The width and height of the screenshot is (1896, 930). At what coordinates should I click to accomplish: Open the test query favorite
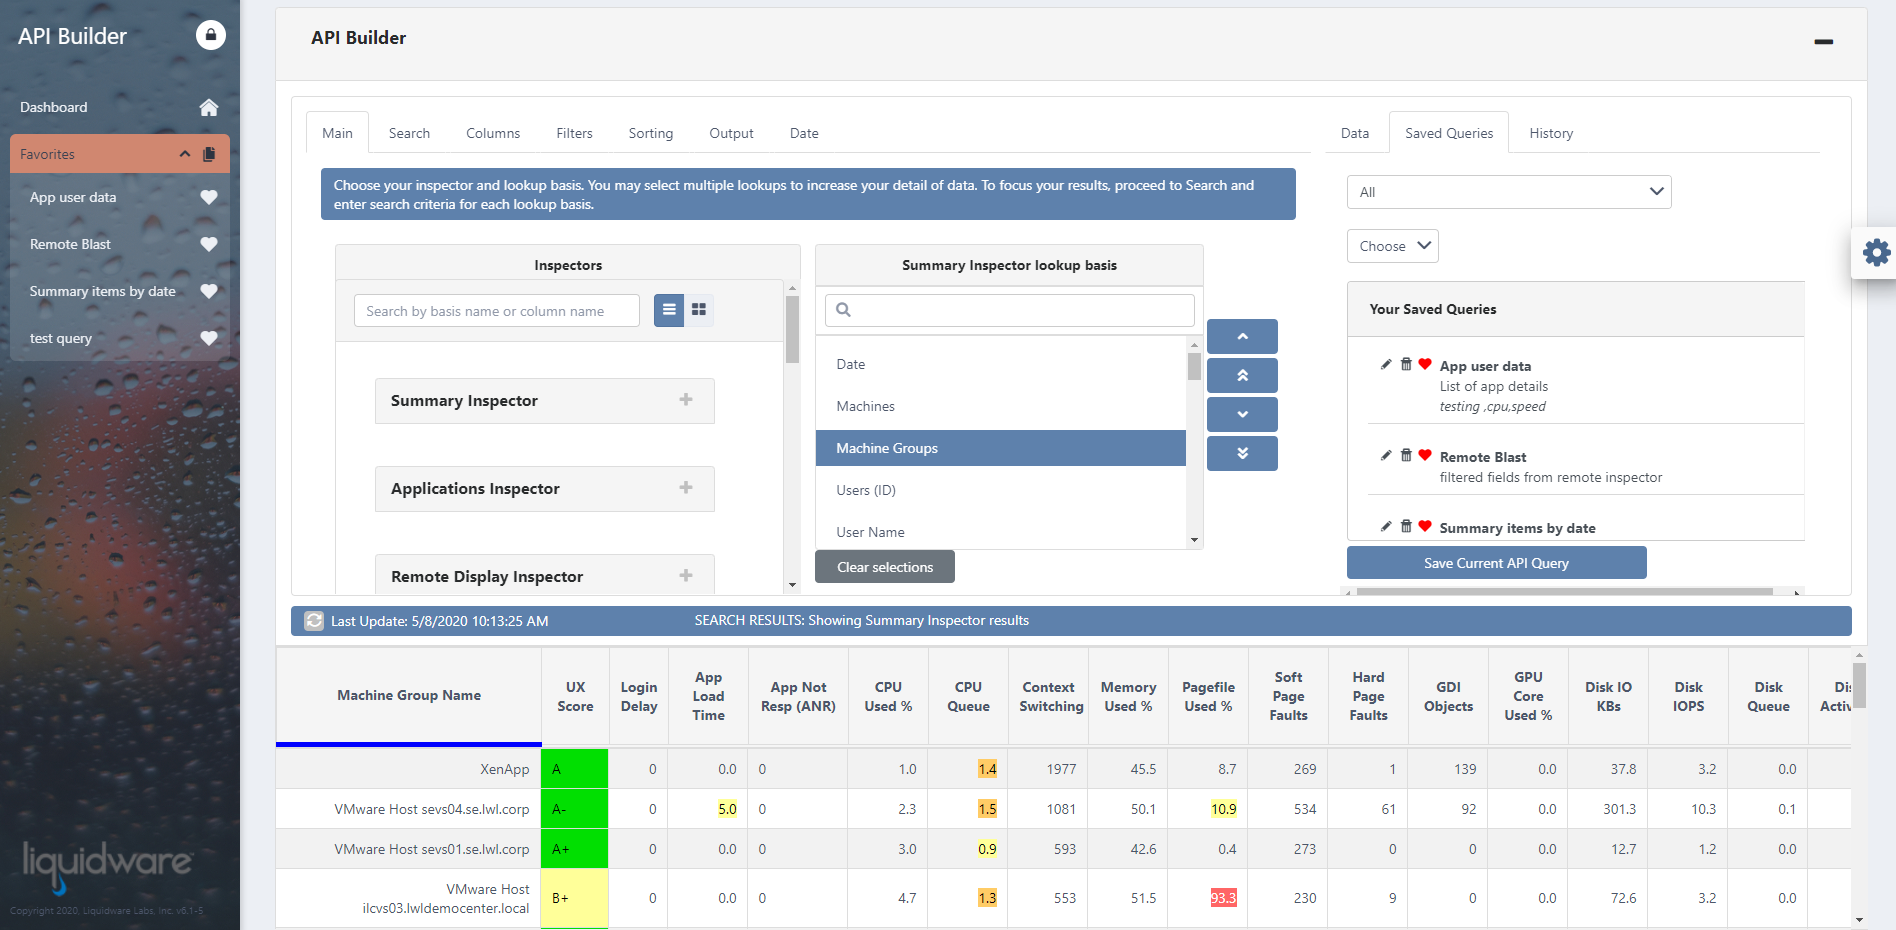pyautogui.click(x=61, y=338)
